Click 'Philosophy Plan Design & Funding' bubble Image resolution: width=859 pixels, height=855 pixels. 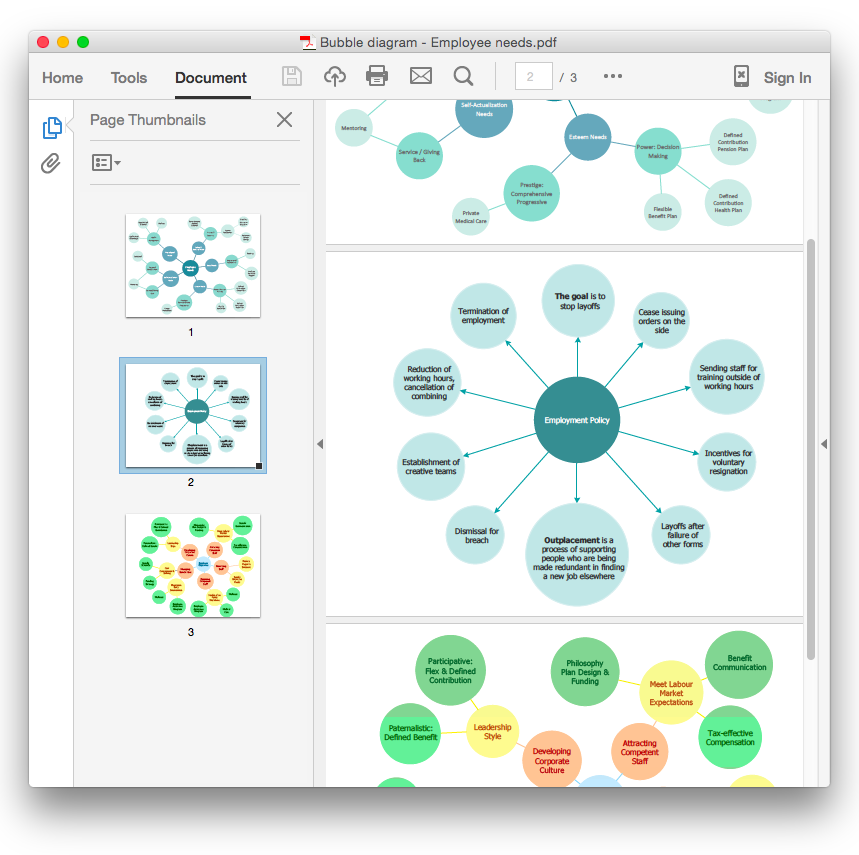coord(585,672)
